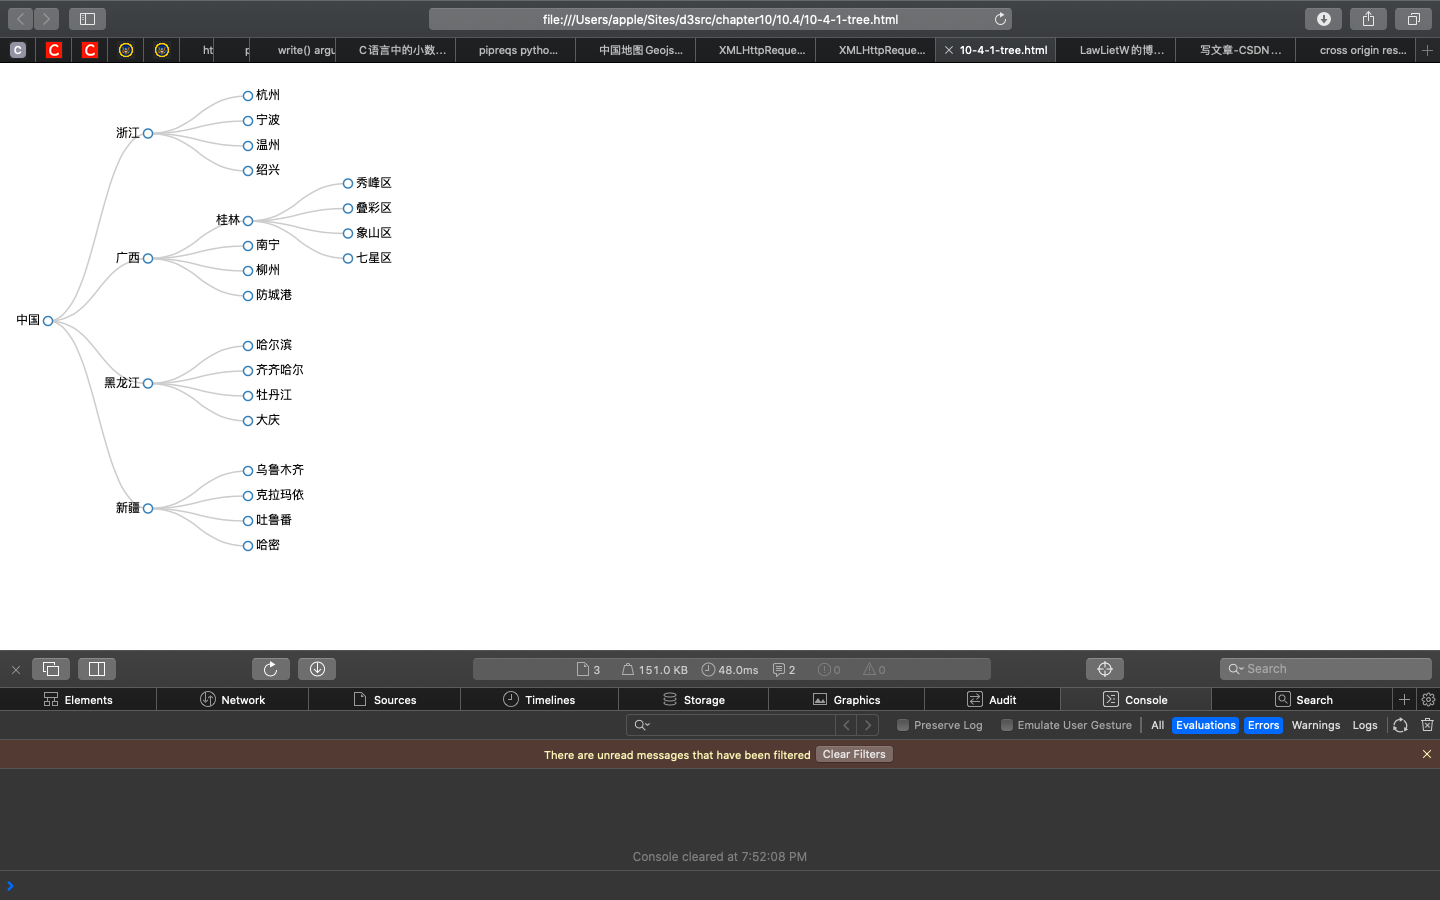The image size is (1440, 900).
Task: Enable the Emulate User Gesture checkbox
Action: point(1006,725)
